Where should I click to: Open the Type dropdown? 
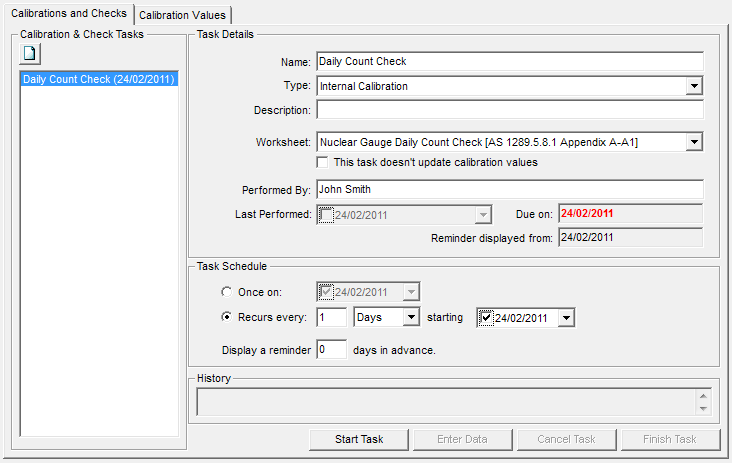coord(694,86)
